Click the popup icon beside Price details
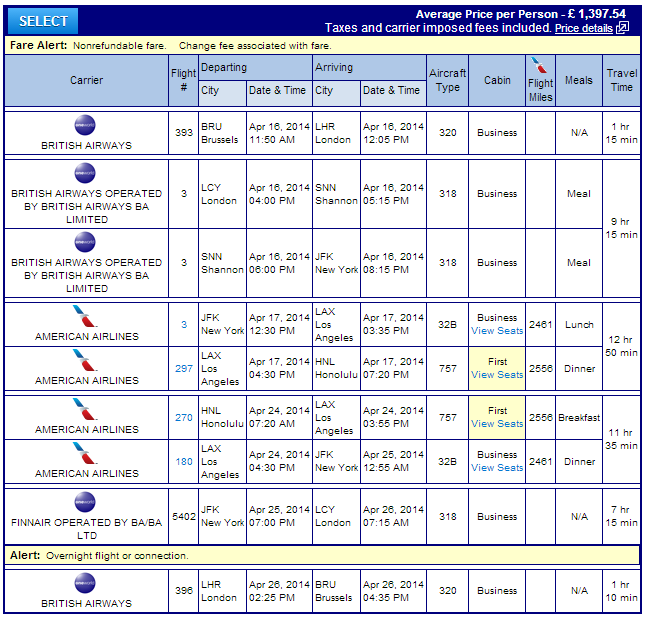The width and height of the screenshot is (647, 619). coord(622,27)
